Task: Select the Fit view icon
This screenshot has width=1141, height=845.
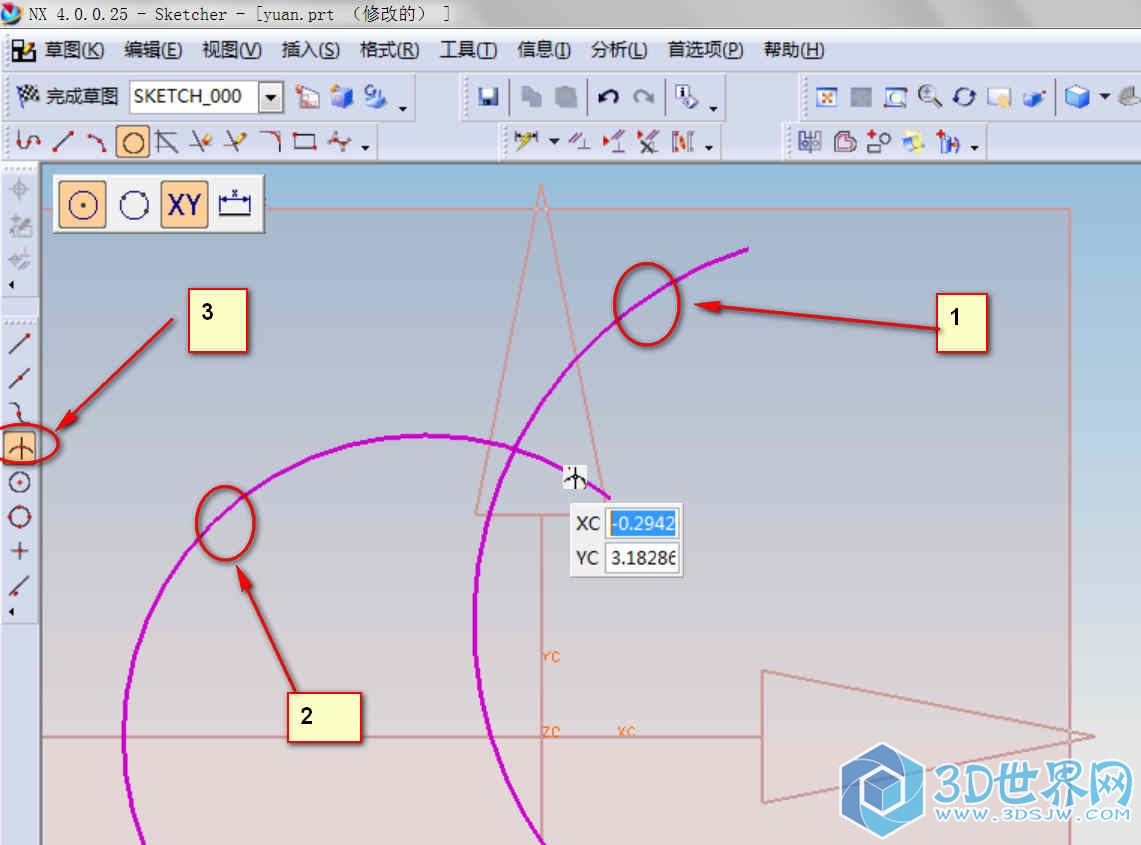Action: (827, 97)
